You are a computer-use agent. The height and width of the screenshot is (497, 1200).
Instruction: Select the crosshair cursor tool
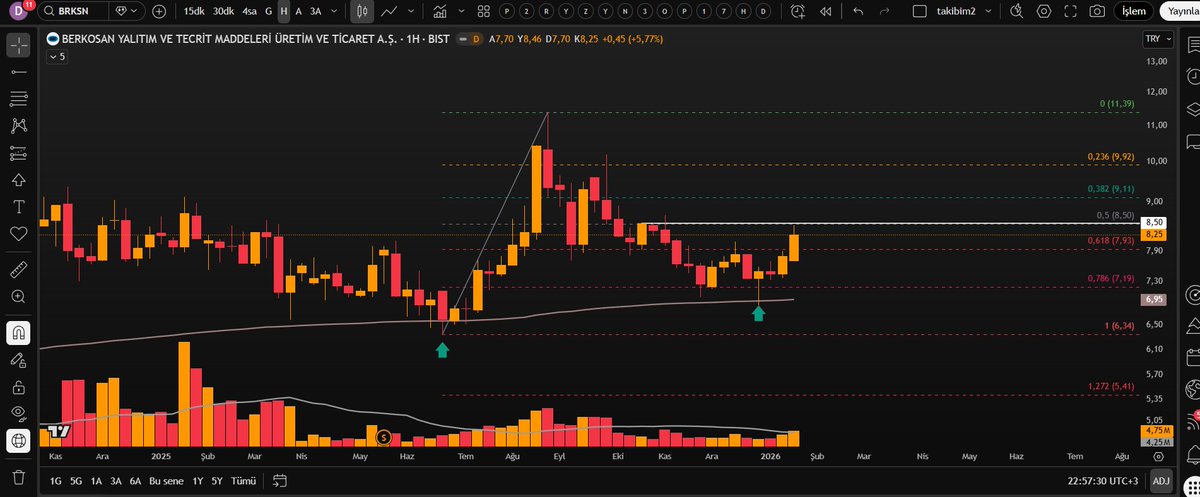coord(18,46)
